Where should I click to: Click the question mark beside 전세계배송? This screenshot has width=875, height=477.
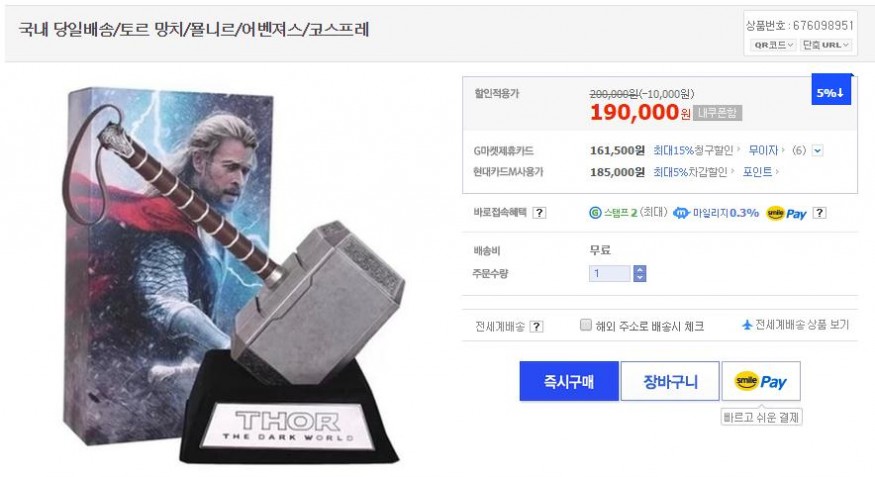tap(536, 326)
